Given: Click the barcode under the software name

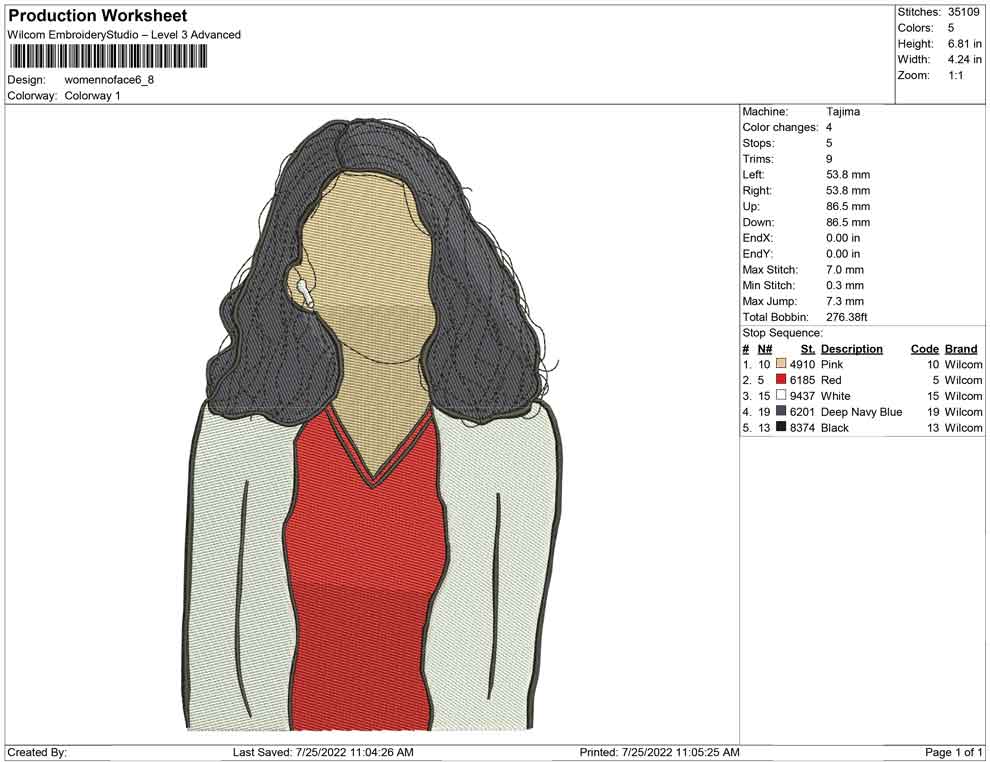Looking at the screenshot, I should tap(107, 57).
